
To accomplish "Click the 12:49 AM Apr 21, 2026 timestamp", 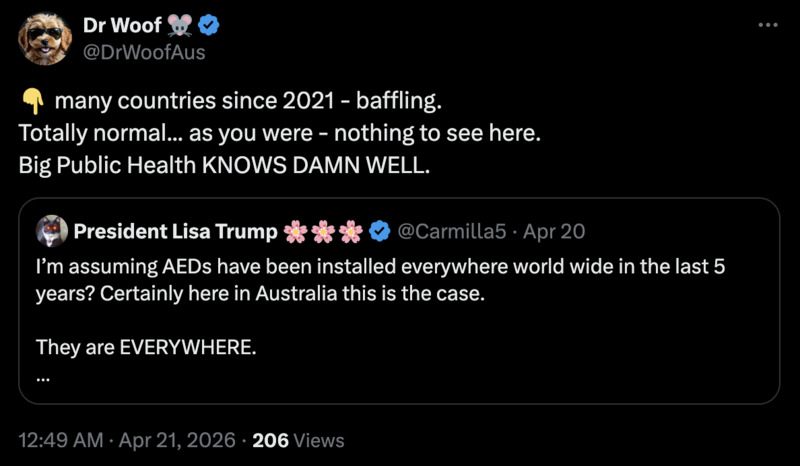I will [x=128, y=440].
